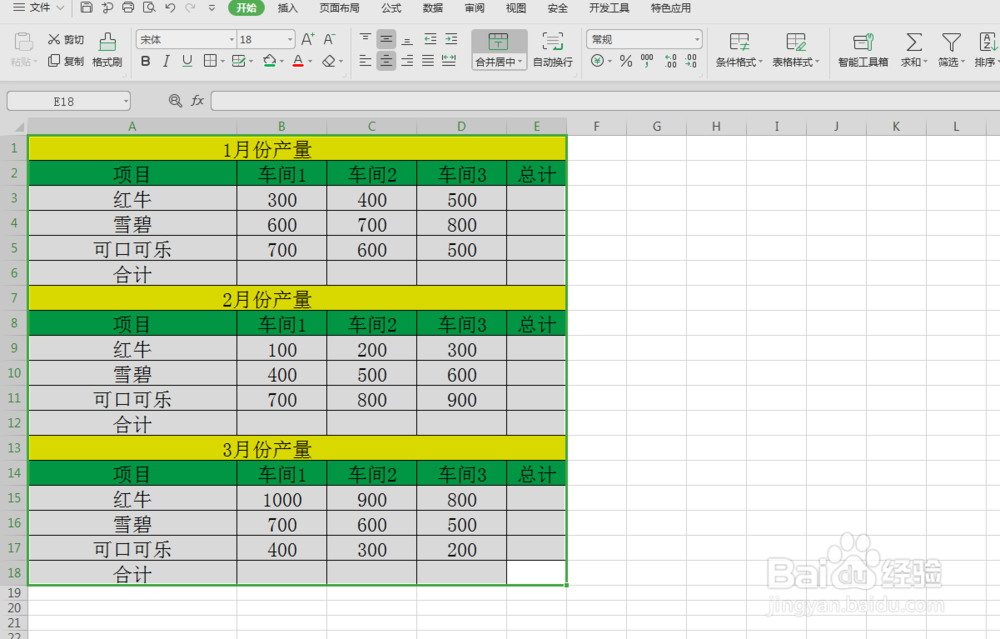Cut selection with 剪切
The height and width of the screenshot is (639, 1000).
click(66, 40)
